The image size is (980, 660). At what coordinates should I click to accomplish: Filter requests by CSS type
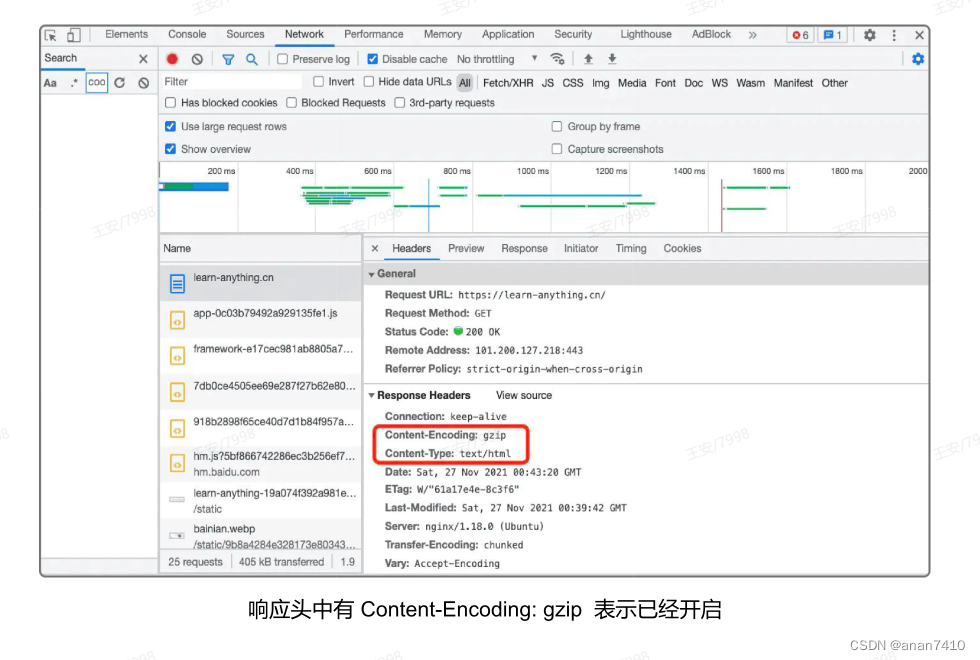(x=572, y=82)
